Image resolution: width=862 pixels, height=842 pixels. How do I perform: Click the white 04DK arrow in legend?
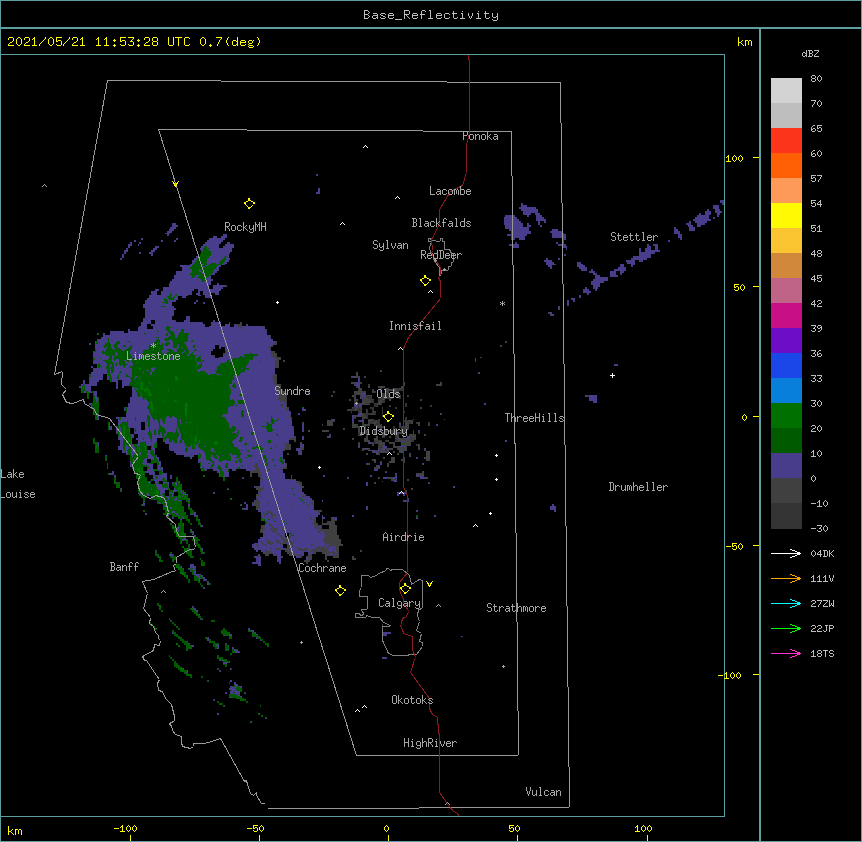pyautogui.click(x=786, y=553)
